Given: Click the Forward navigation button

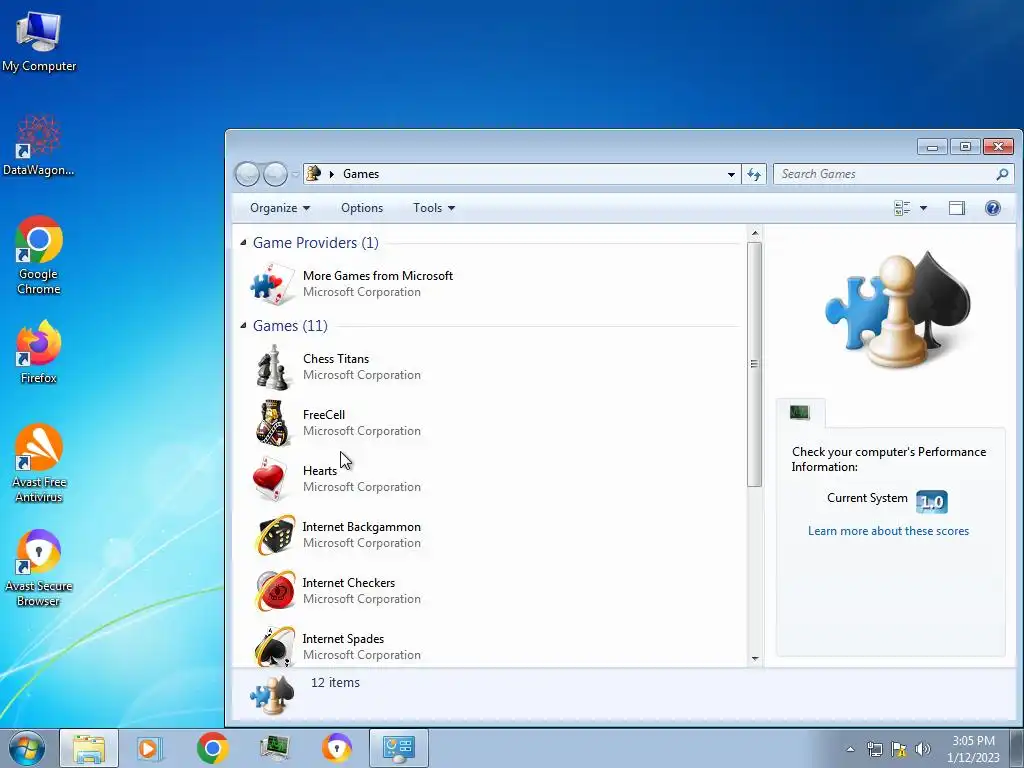Looking at the screenshot, I should click(275, 174).
